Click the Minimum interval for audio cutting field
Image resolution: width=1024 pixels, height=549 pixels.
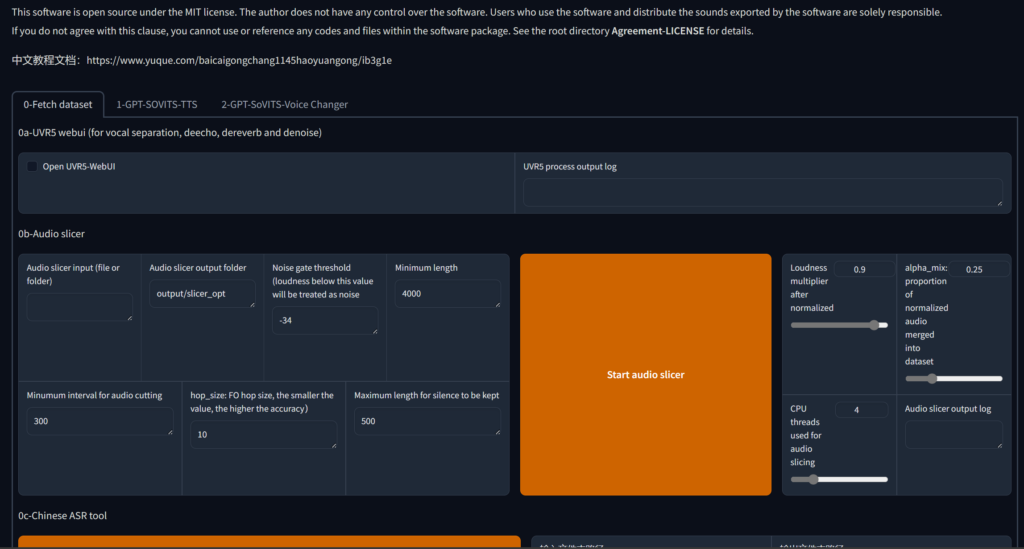(x=100, y=421)
